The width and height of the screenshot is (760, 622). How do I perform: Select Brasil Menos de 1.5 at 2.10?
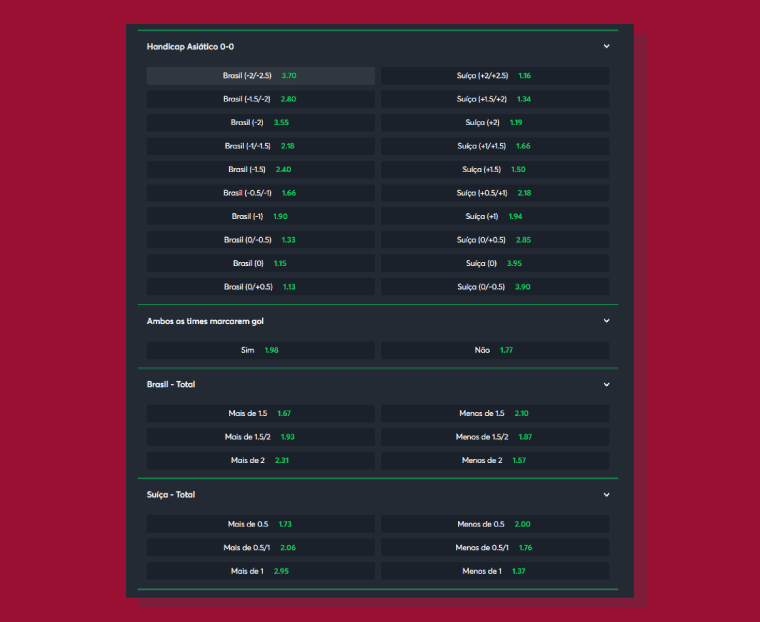point(495,414)
